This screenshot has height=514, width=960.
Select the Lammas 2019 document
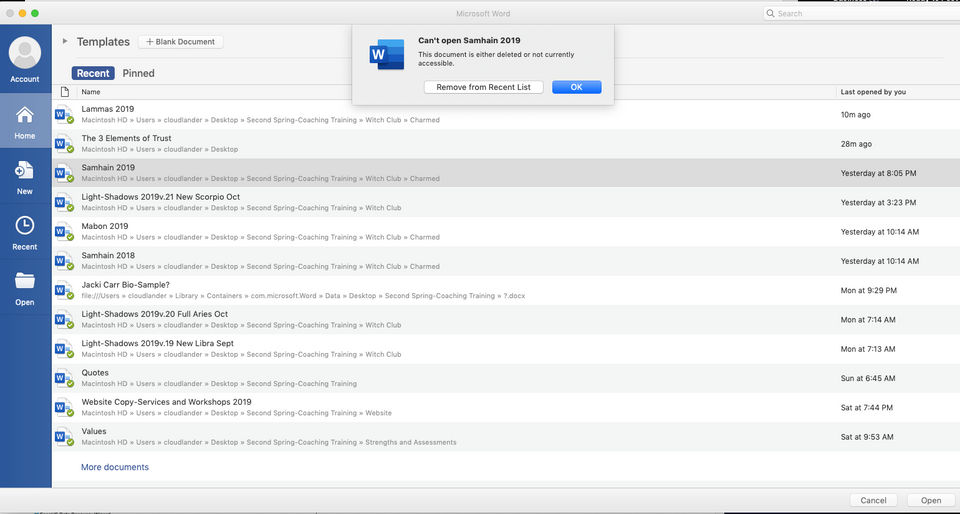tap(108, 109)
